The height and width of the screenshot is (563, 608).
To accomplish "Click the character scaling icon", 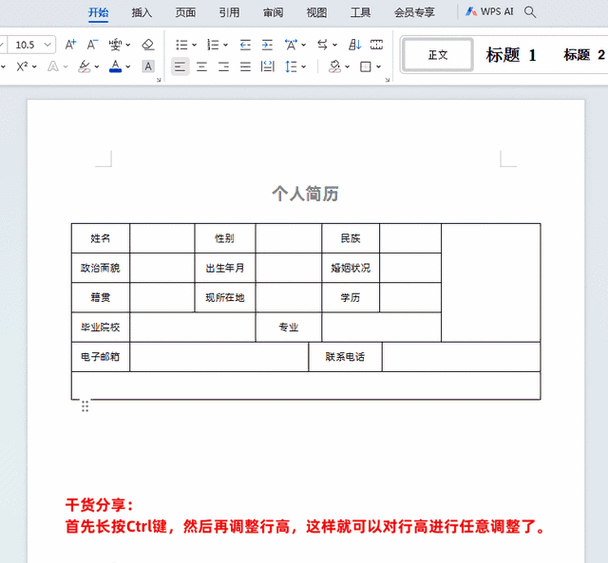I will pyautogui.click(x=291, y=45).
